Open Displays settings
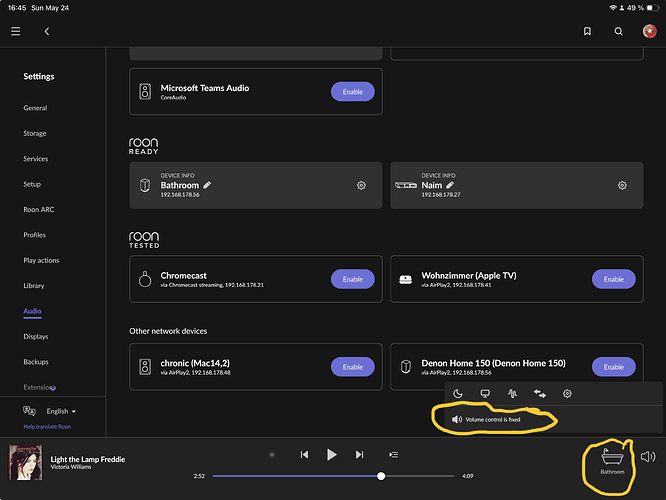666x500 pixels. pos(36,336)
